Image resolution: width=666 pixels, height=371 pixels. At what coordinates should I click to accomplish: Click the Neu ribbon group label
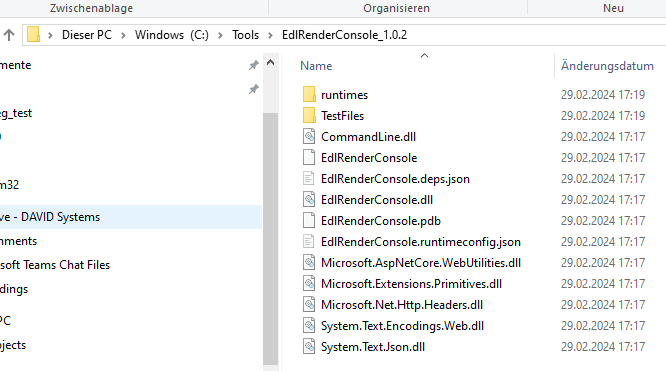coord(613,8)
